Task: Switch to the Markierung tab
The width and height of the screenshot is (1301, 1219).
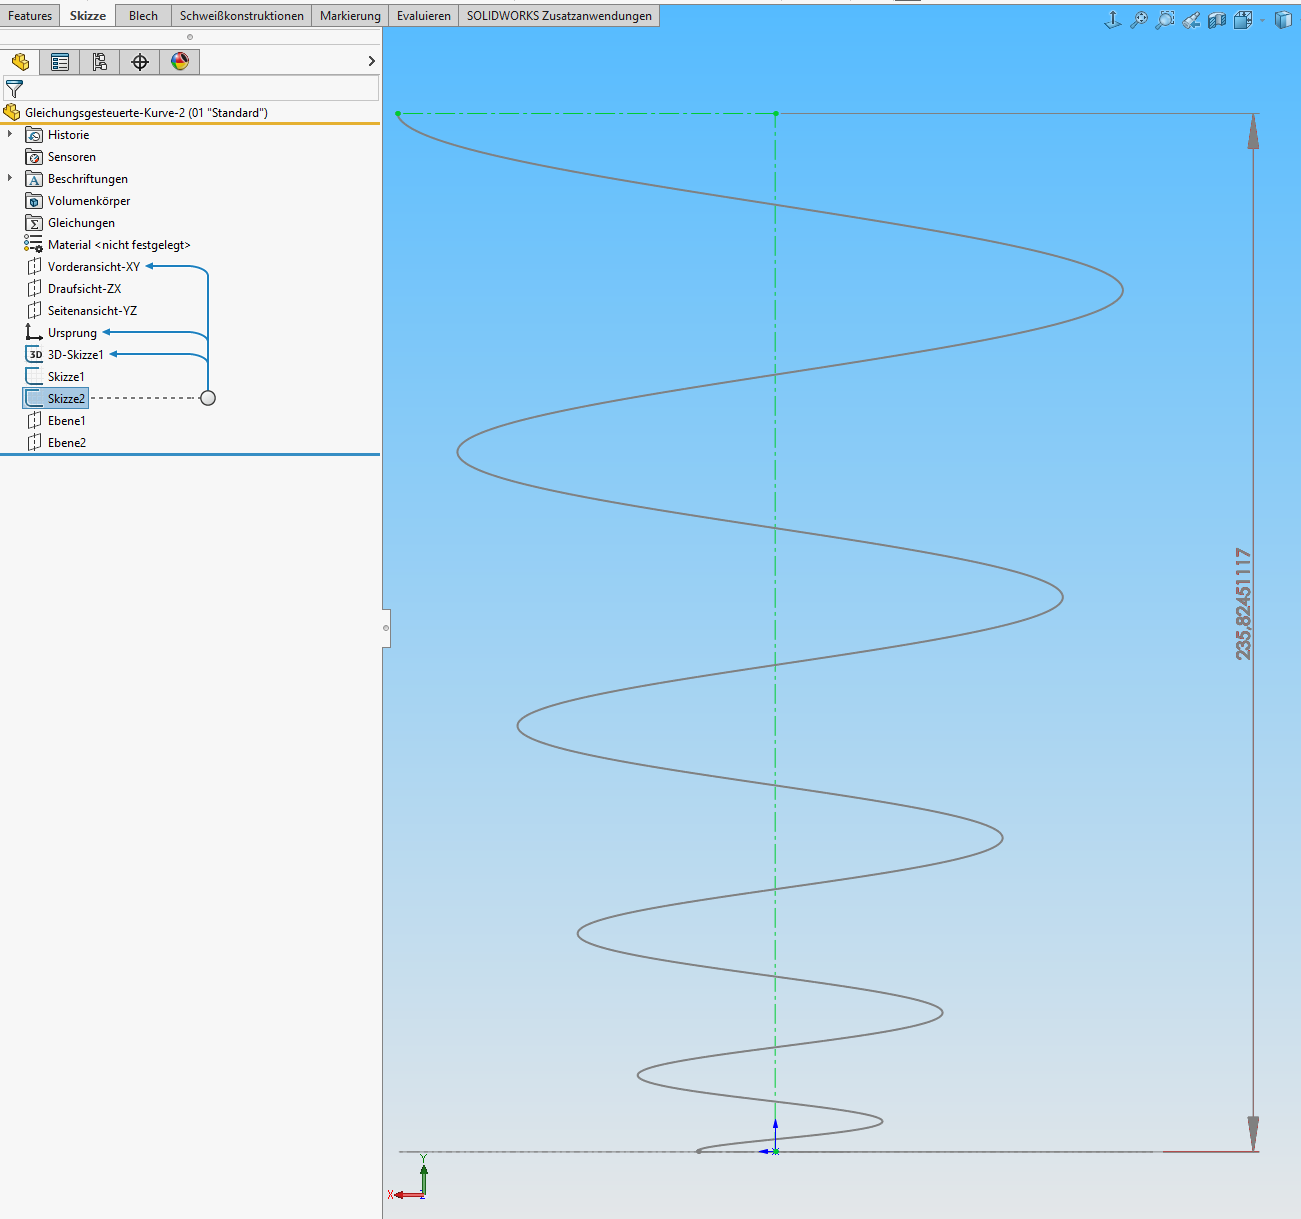Action: 350,16
